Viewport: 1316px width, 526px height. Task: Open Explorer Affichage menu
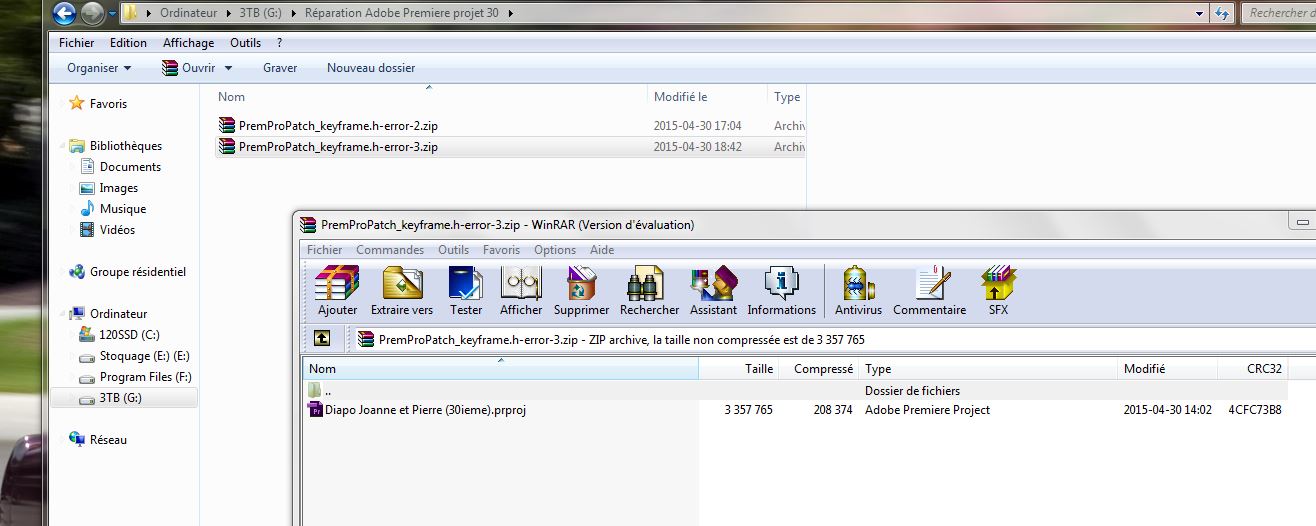(188, 43)
